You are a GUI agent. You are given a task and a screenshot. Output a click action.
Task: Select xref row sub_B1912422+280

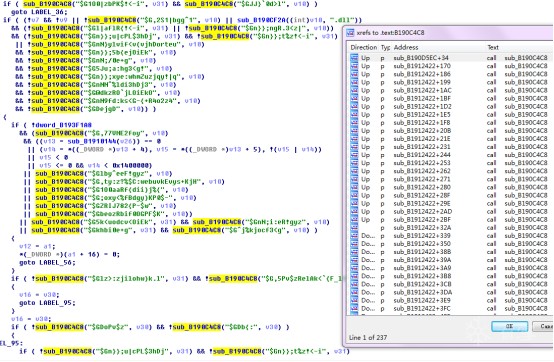click(x=452, y=187)
